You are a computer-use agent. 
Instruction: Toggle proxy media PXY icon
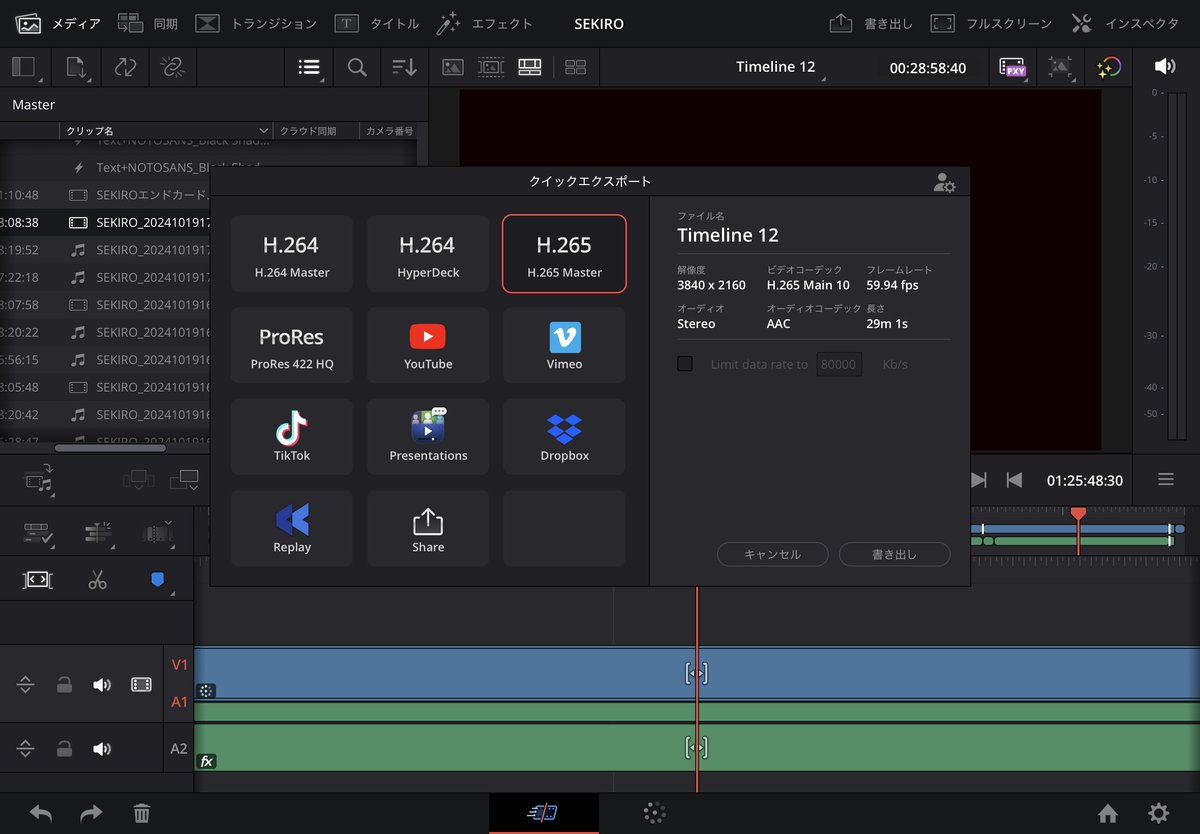click(x=1014, y=67)
